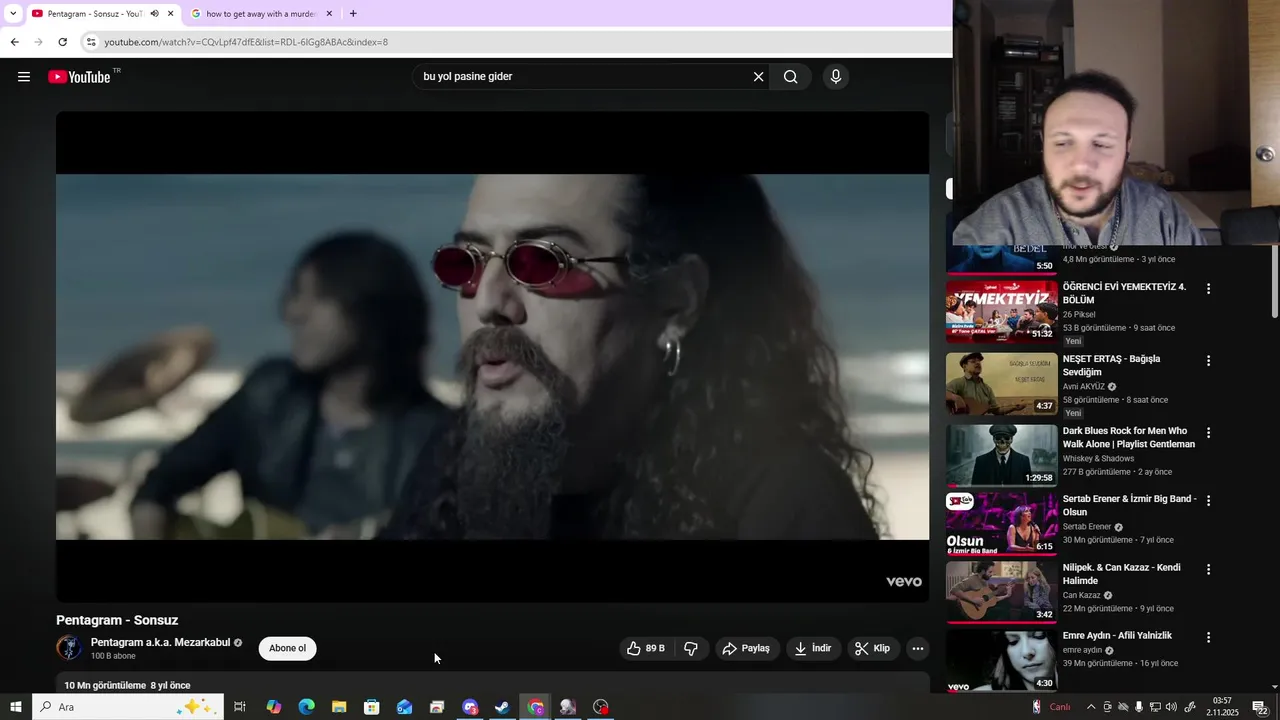Open Chrome from taskbar
Screen dimensions: 1280x720
click(x=536, y=707)
